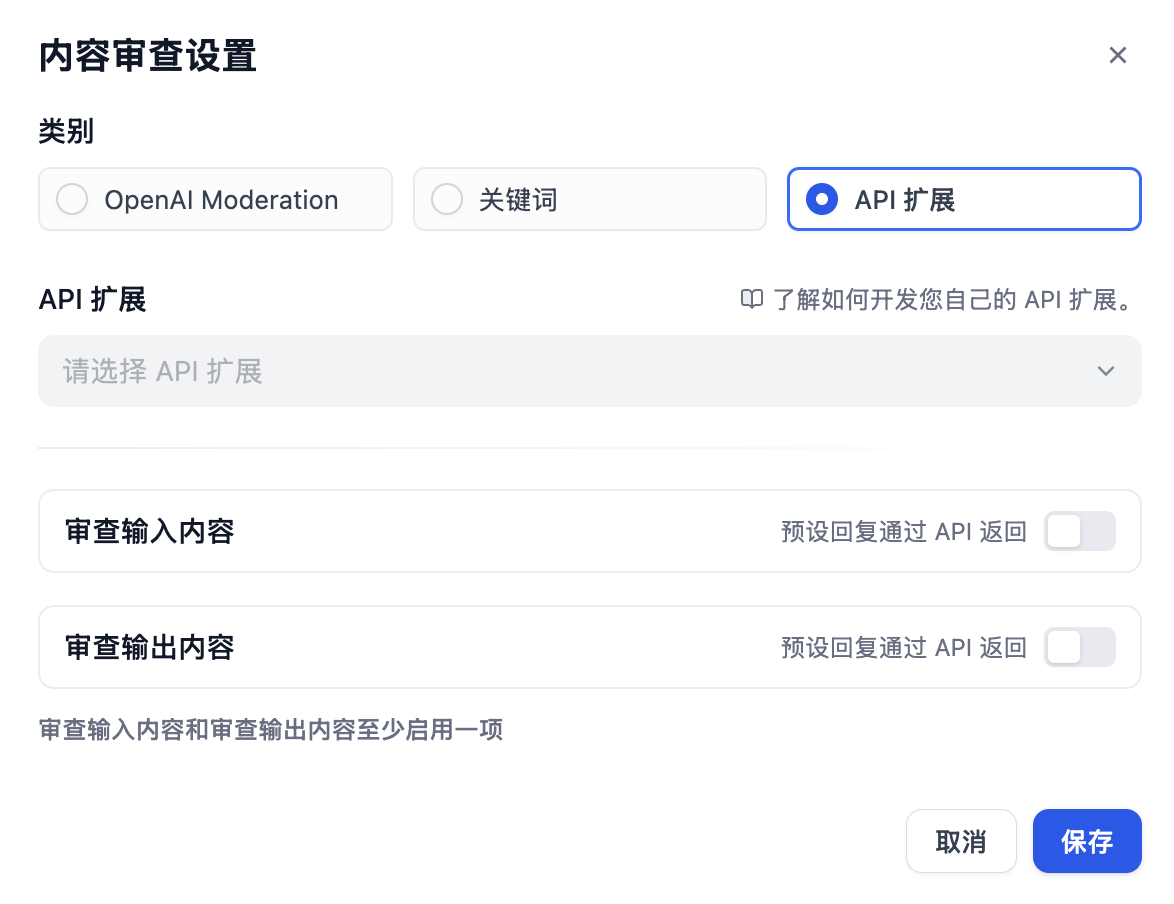Screen dimensions: 1174x904
Task: Click the close X icon on the dialog
Action: pos(1117,55)
